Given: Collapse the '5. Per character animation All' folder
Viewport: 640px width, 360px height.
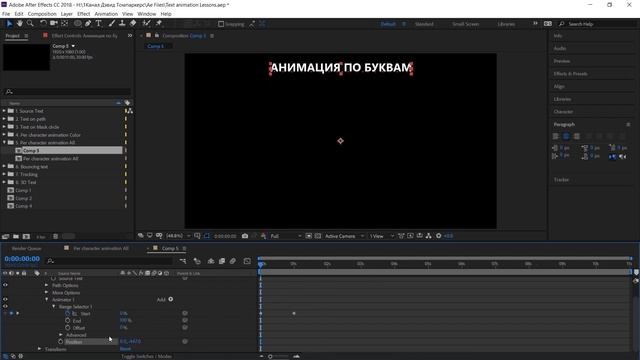Looking at the screenshot, I should point(4,142).
